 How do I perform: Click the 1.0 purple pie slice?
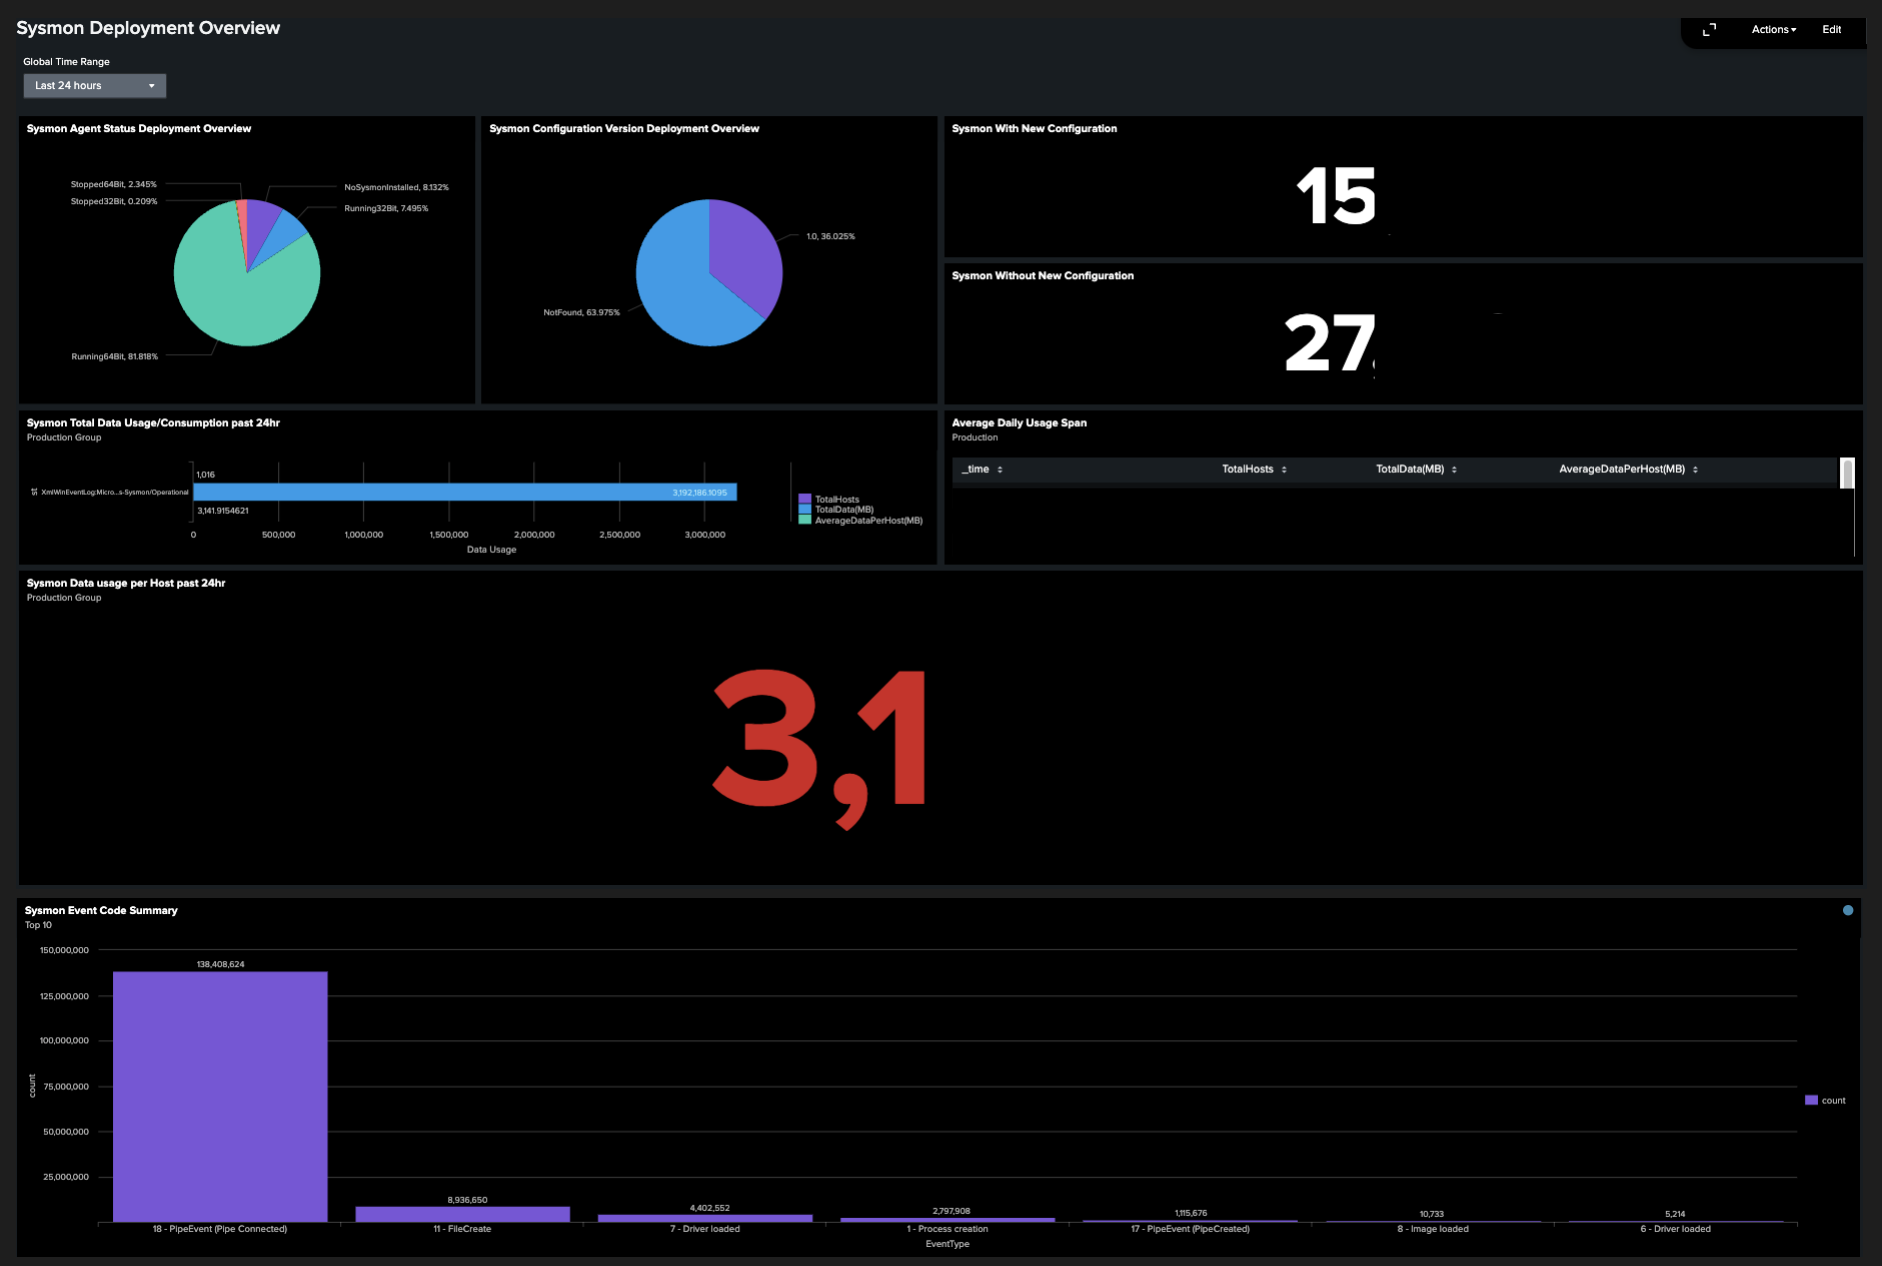745,255
